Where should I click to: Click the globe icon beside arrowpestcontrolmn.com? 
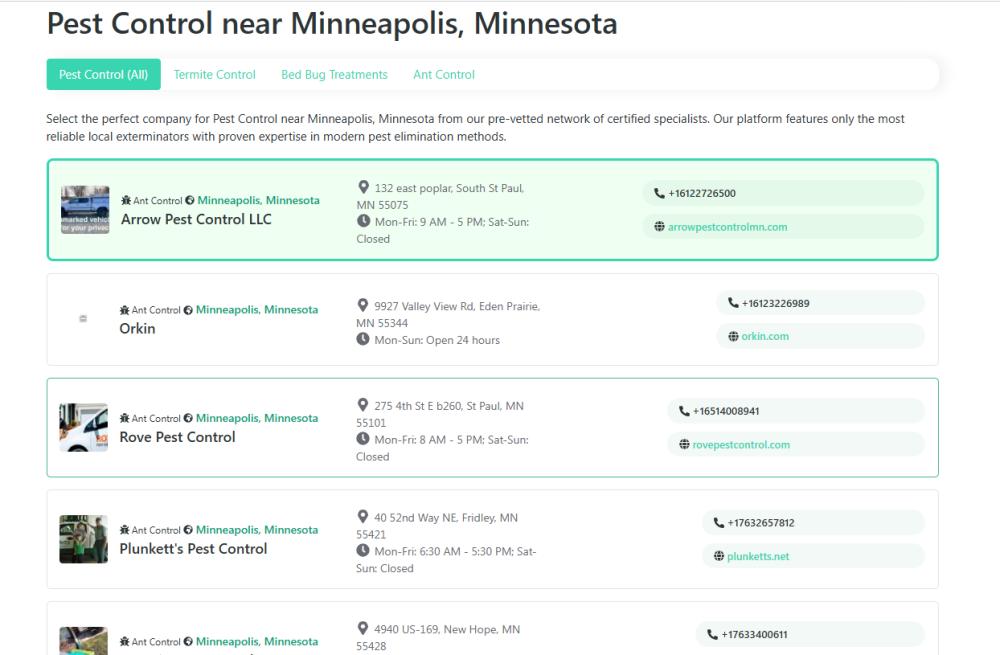coord(659,227)
